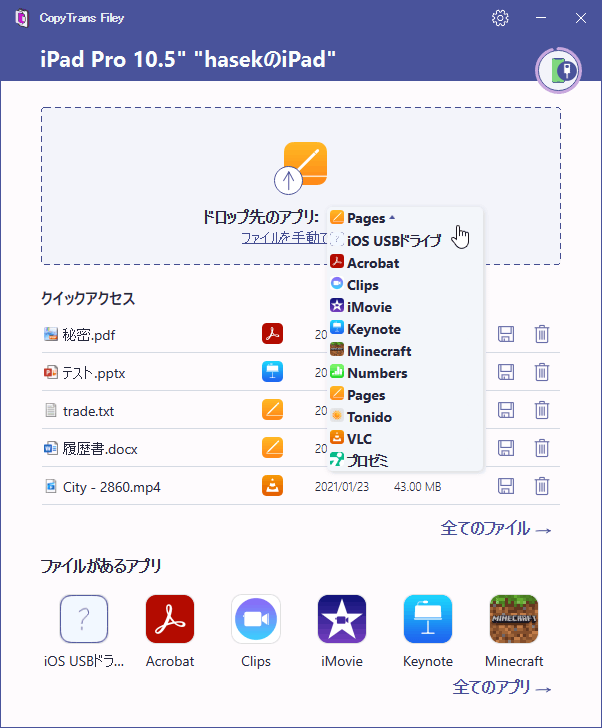The height and width of the screenshot is (728, 602).
Task: Click the large Pages upload icon in drop zone
Action: click(300, 168)
